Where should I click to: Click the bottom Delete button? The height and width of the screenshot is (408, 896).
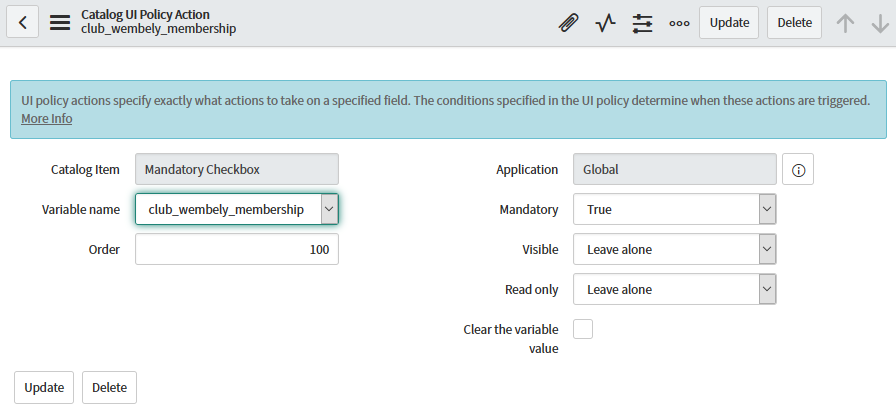tap(109, 387)
